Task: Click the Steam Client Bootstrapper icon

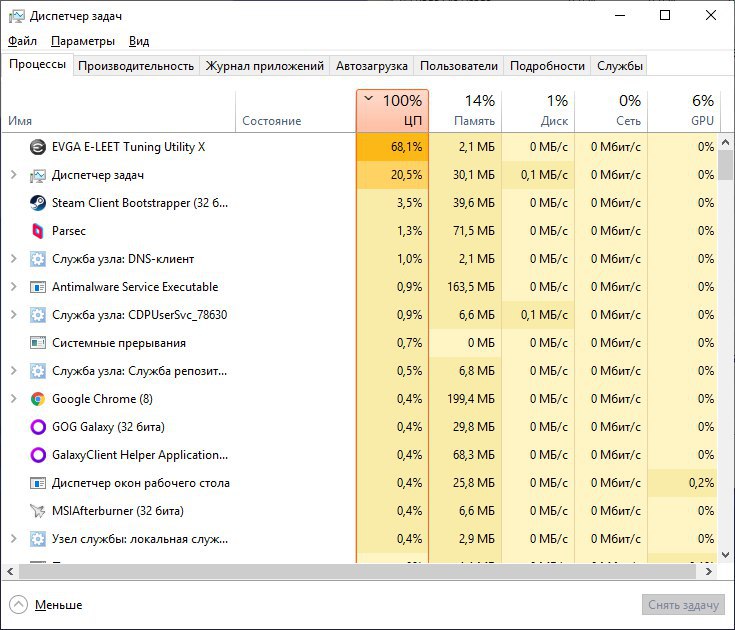Action: pos(38,203)
